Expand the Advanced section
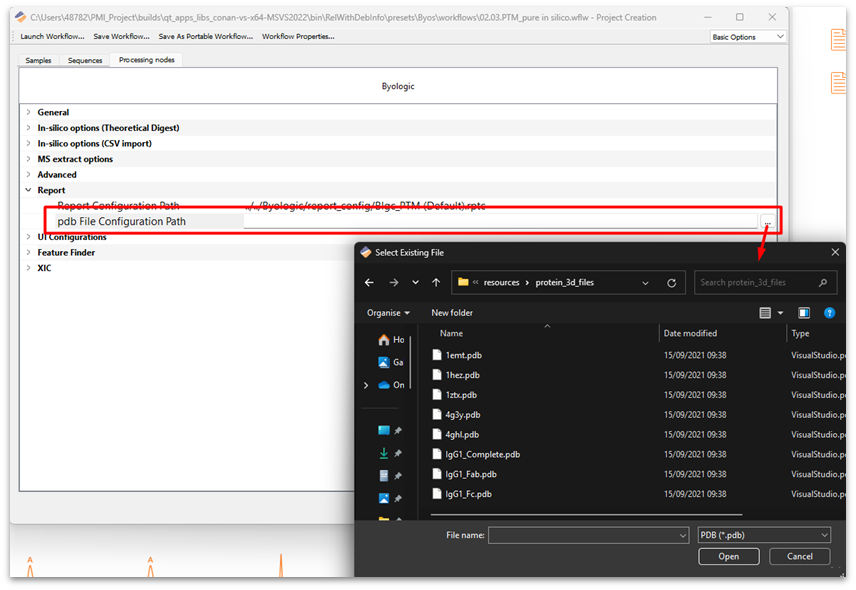 [28, 175]
